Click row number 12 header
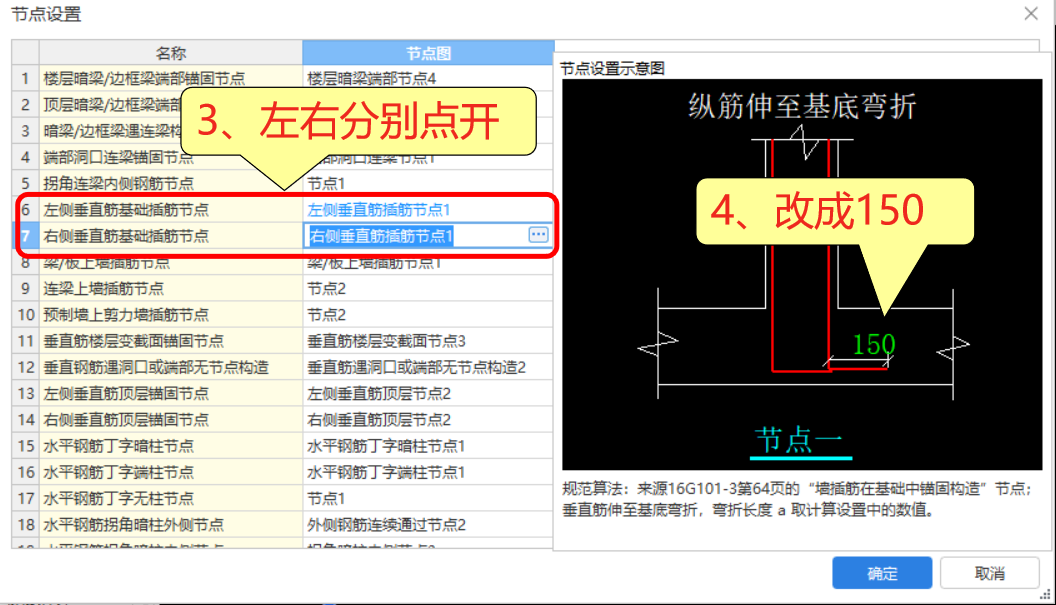 (x=26, y=367)
